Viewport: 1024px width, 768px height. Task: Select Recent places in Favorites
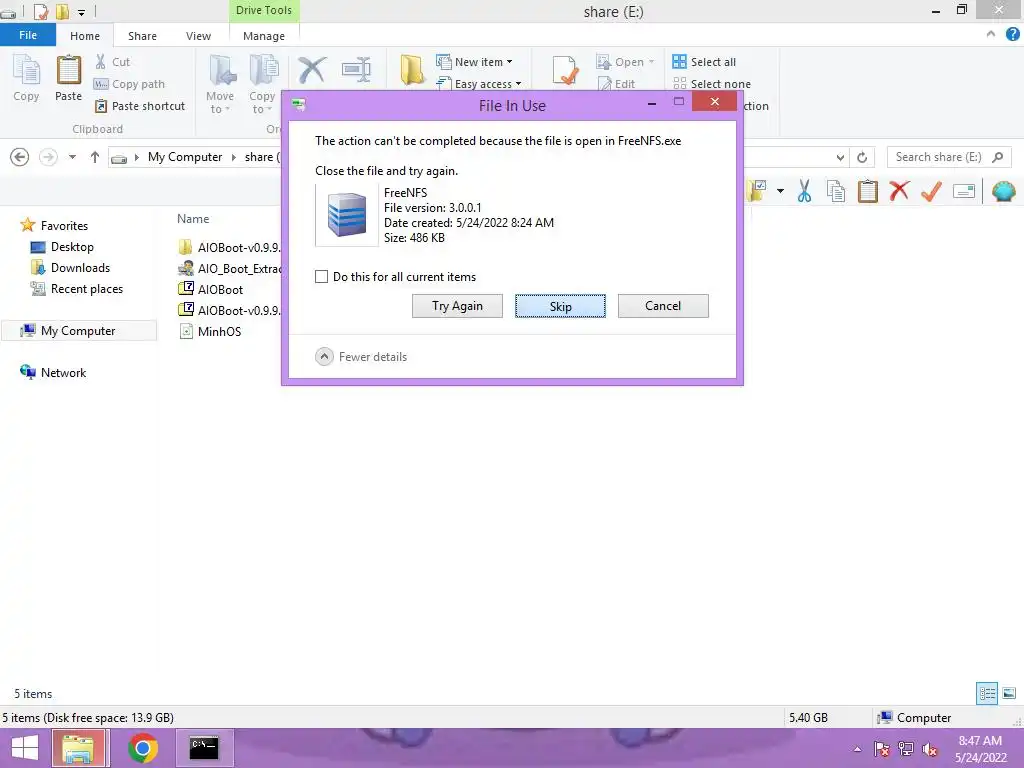pos(86,289)
